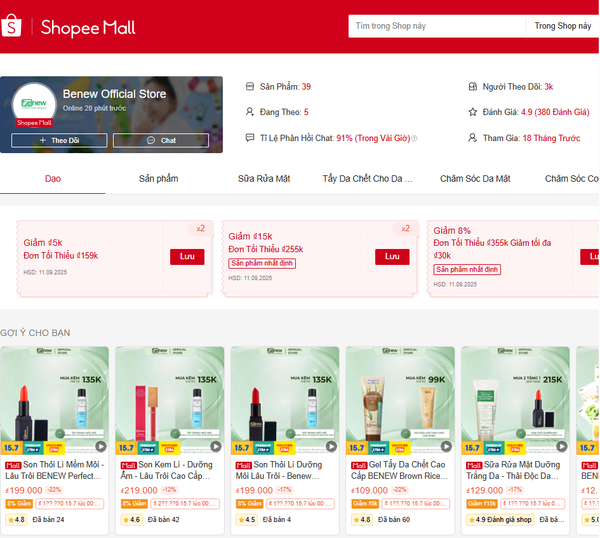Image resolution: width=600 pixels, height=538 pixels.
Task: Click the Gel Tẩy Da Chết Cao Cấp title
Action: [x=399, y=470]
